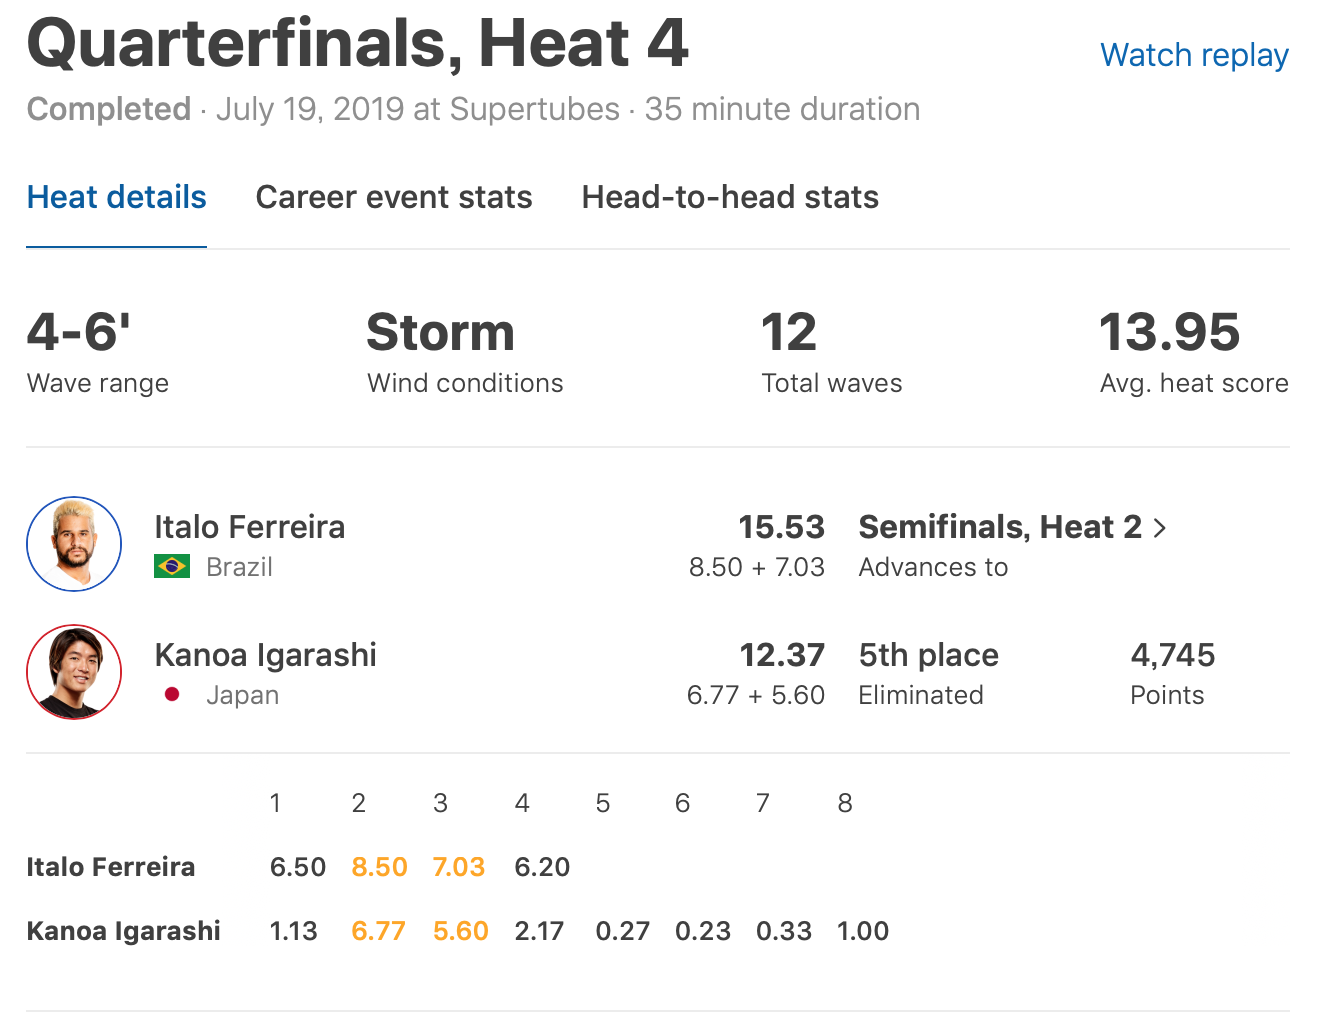Screen dimensions: 1322x1020
Task: Open the Head-to-head stats tab
Action: tap(730, 197)
